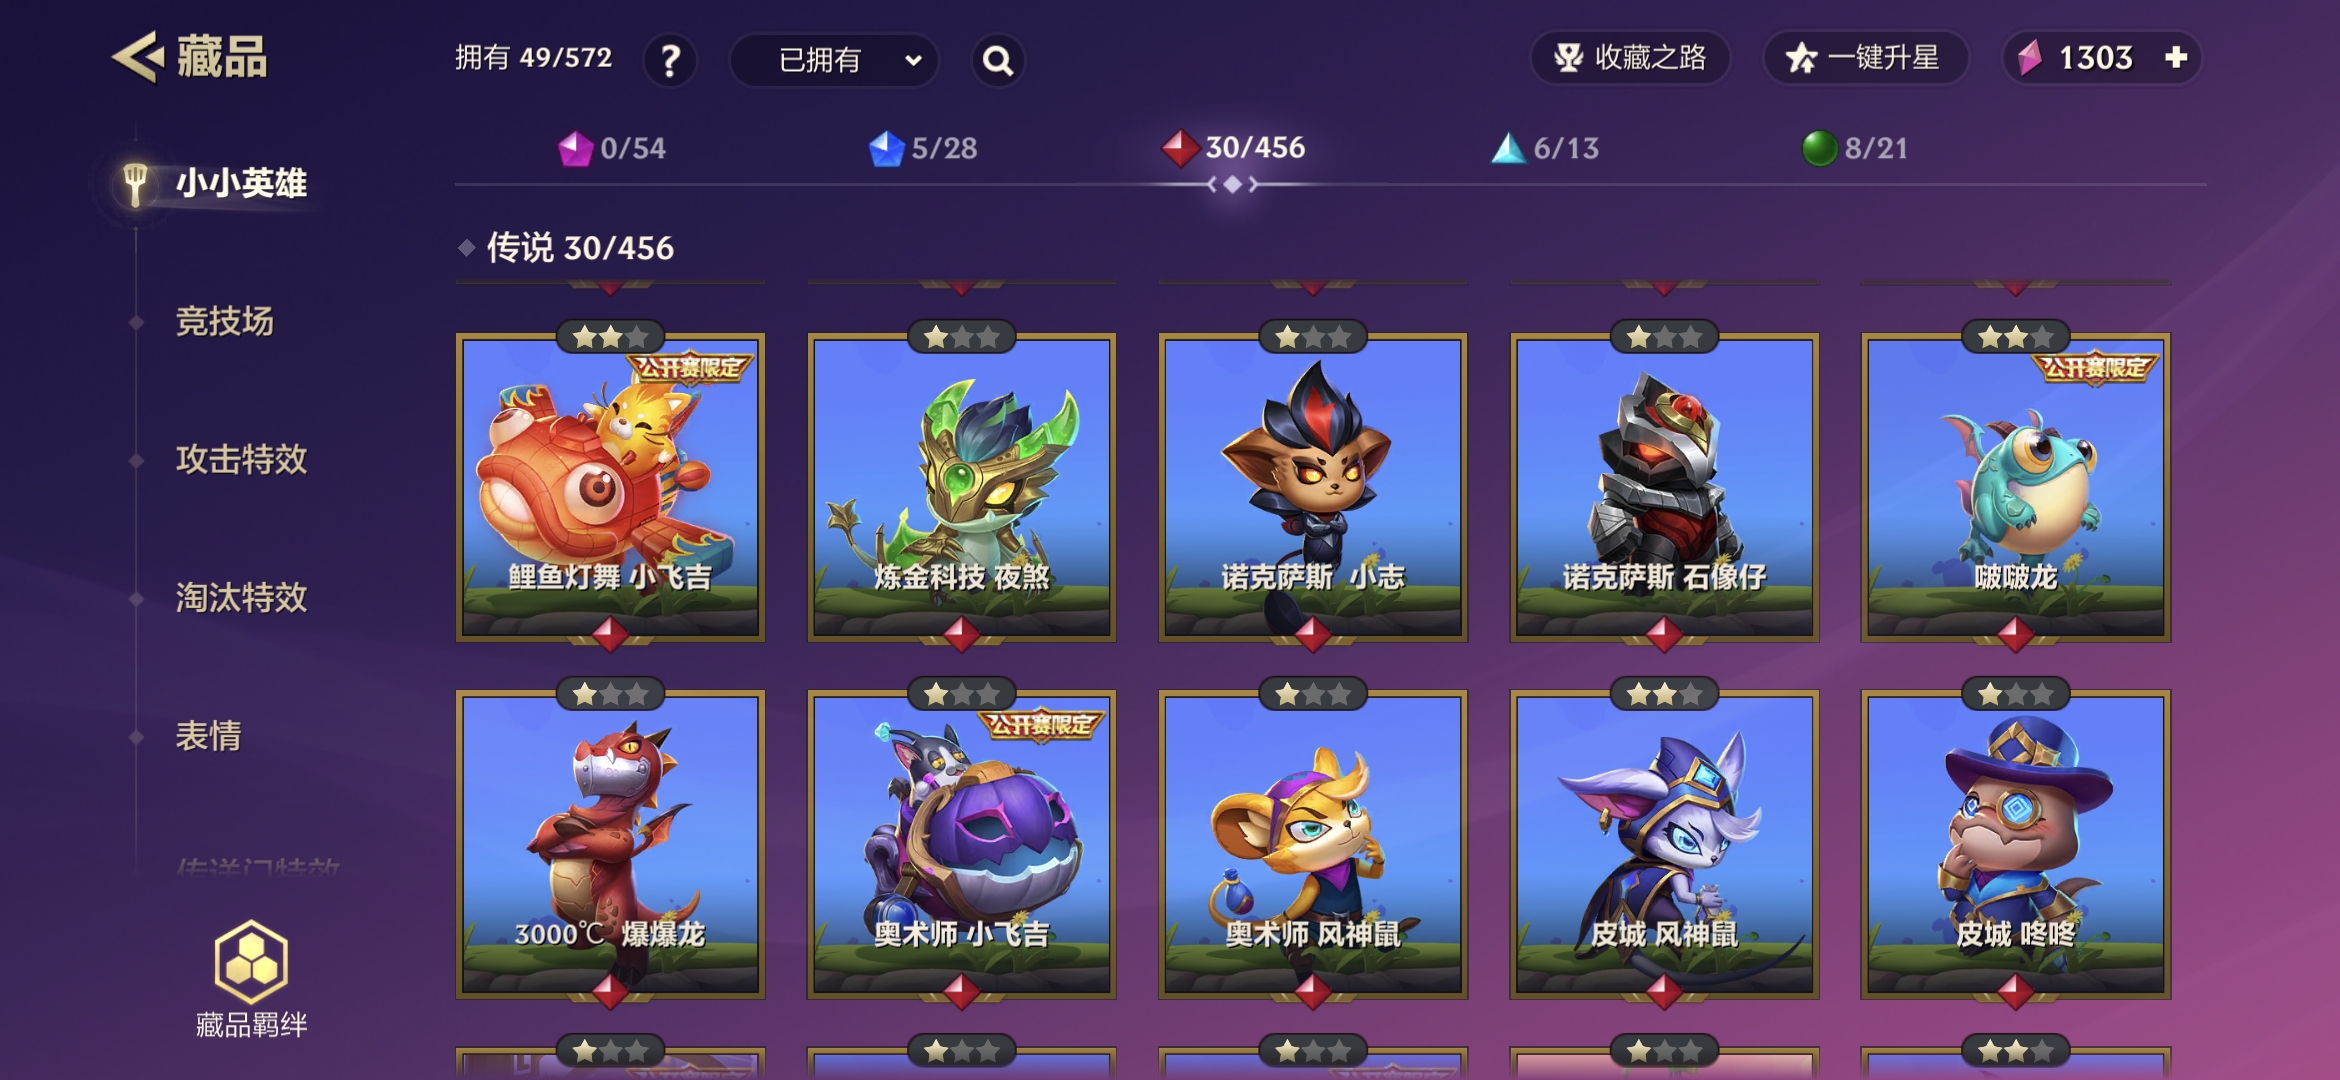Screen dimensions: 2340x1080
Task: Add gems with the plus icon
Action: click(x=2176, y=58)
